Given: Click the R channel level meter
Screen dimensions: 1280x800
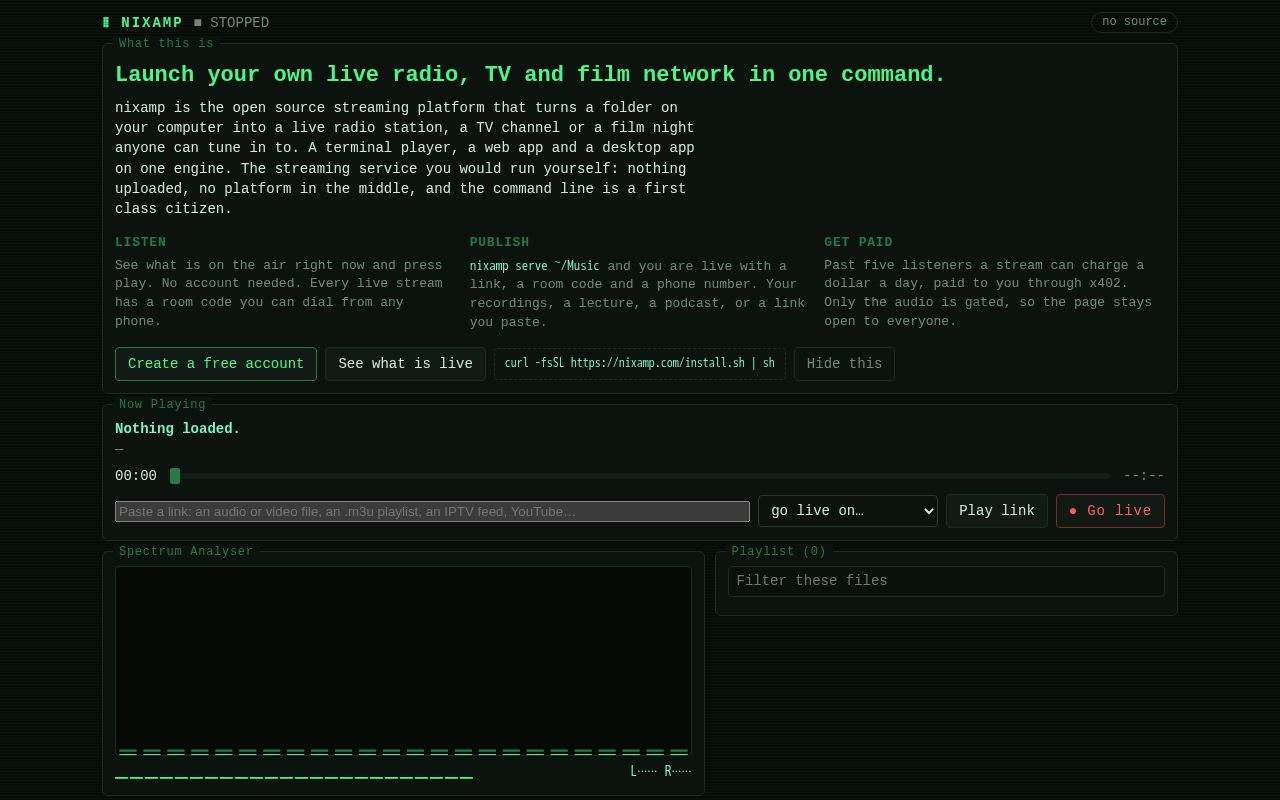Looking at the screenshot, I should [x=678, y=771].
